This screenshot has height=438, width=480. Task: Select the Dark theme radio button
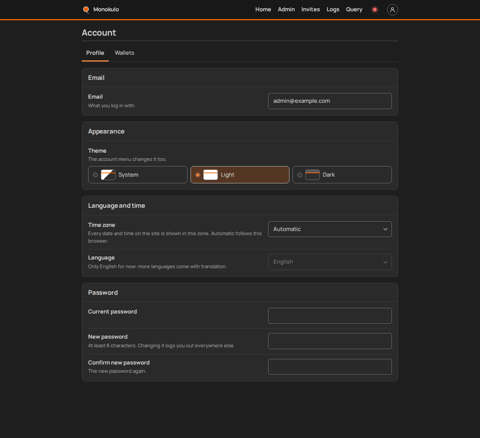click(x=300, y=175)
